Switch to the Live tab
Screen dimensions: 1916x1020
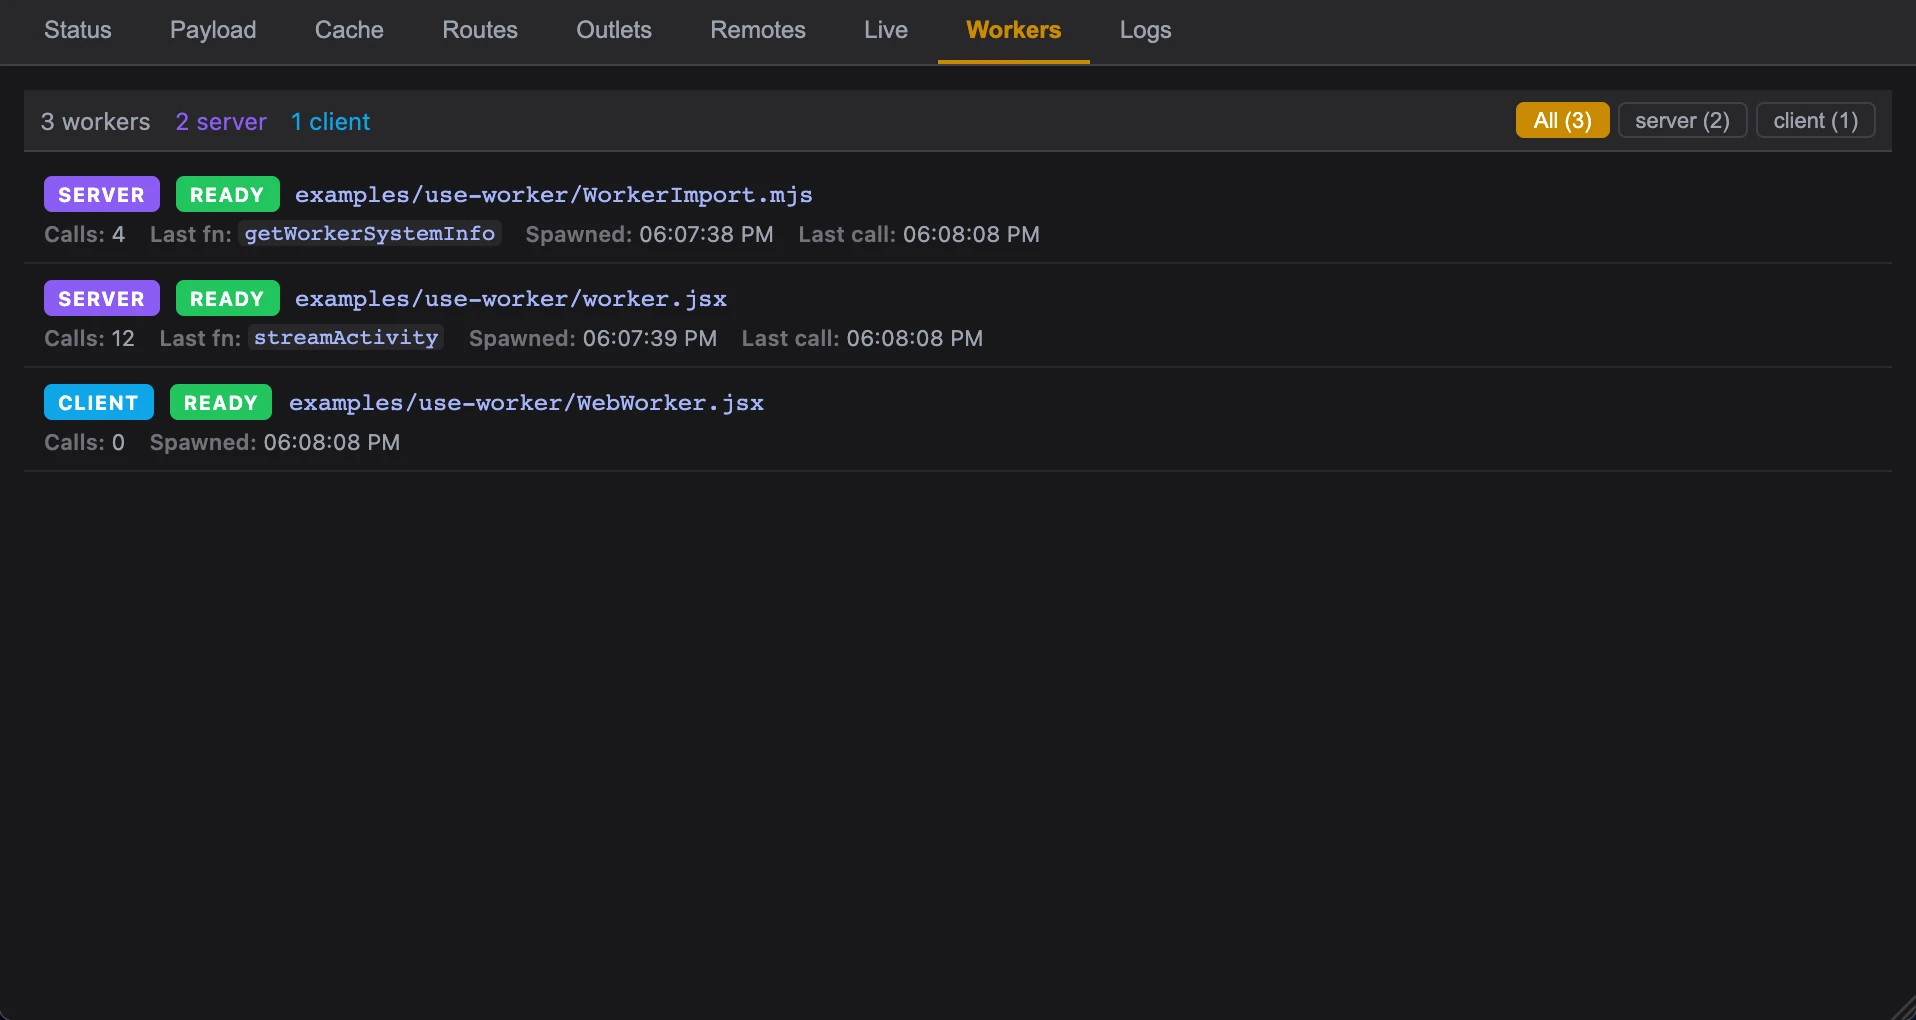point(886,30)
